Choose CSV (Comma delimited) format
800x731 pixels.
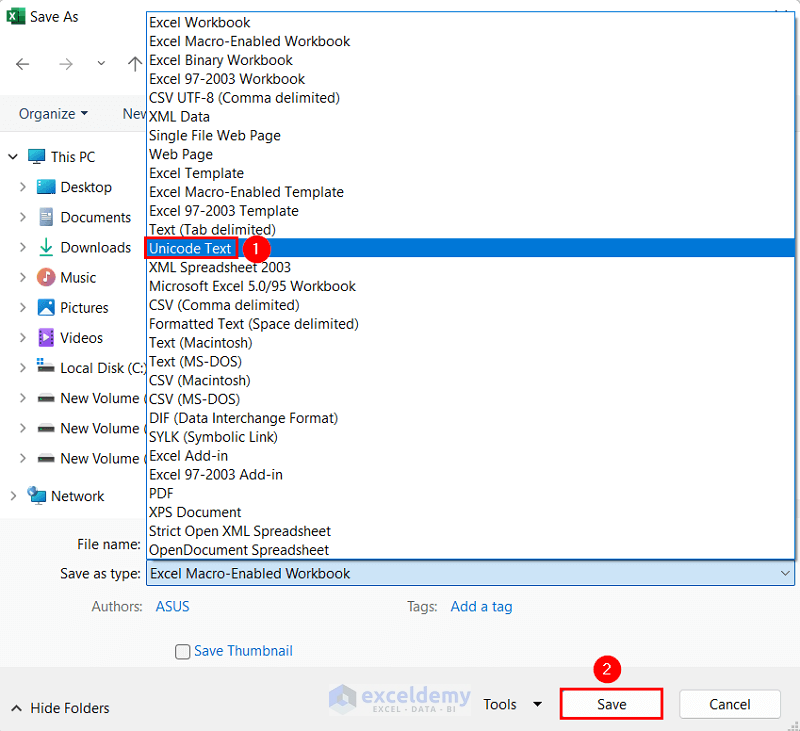(x=470, y=305)
